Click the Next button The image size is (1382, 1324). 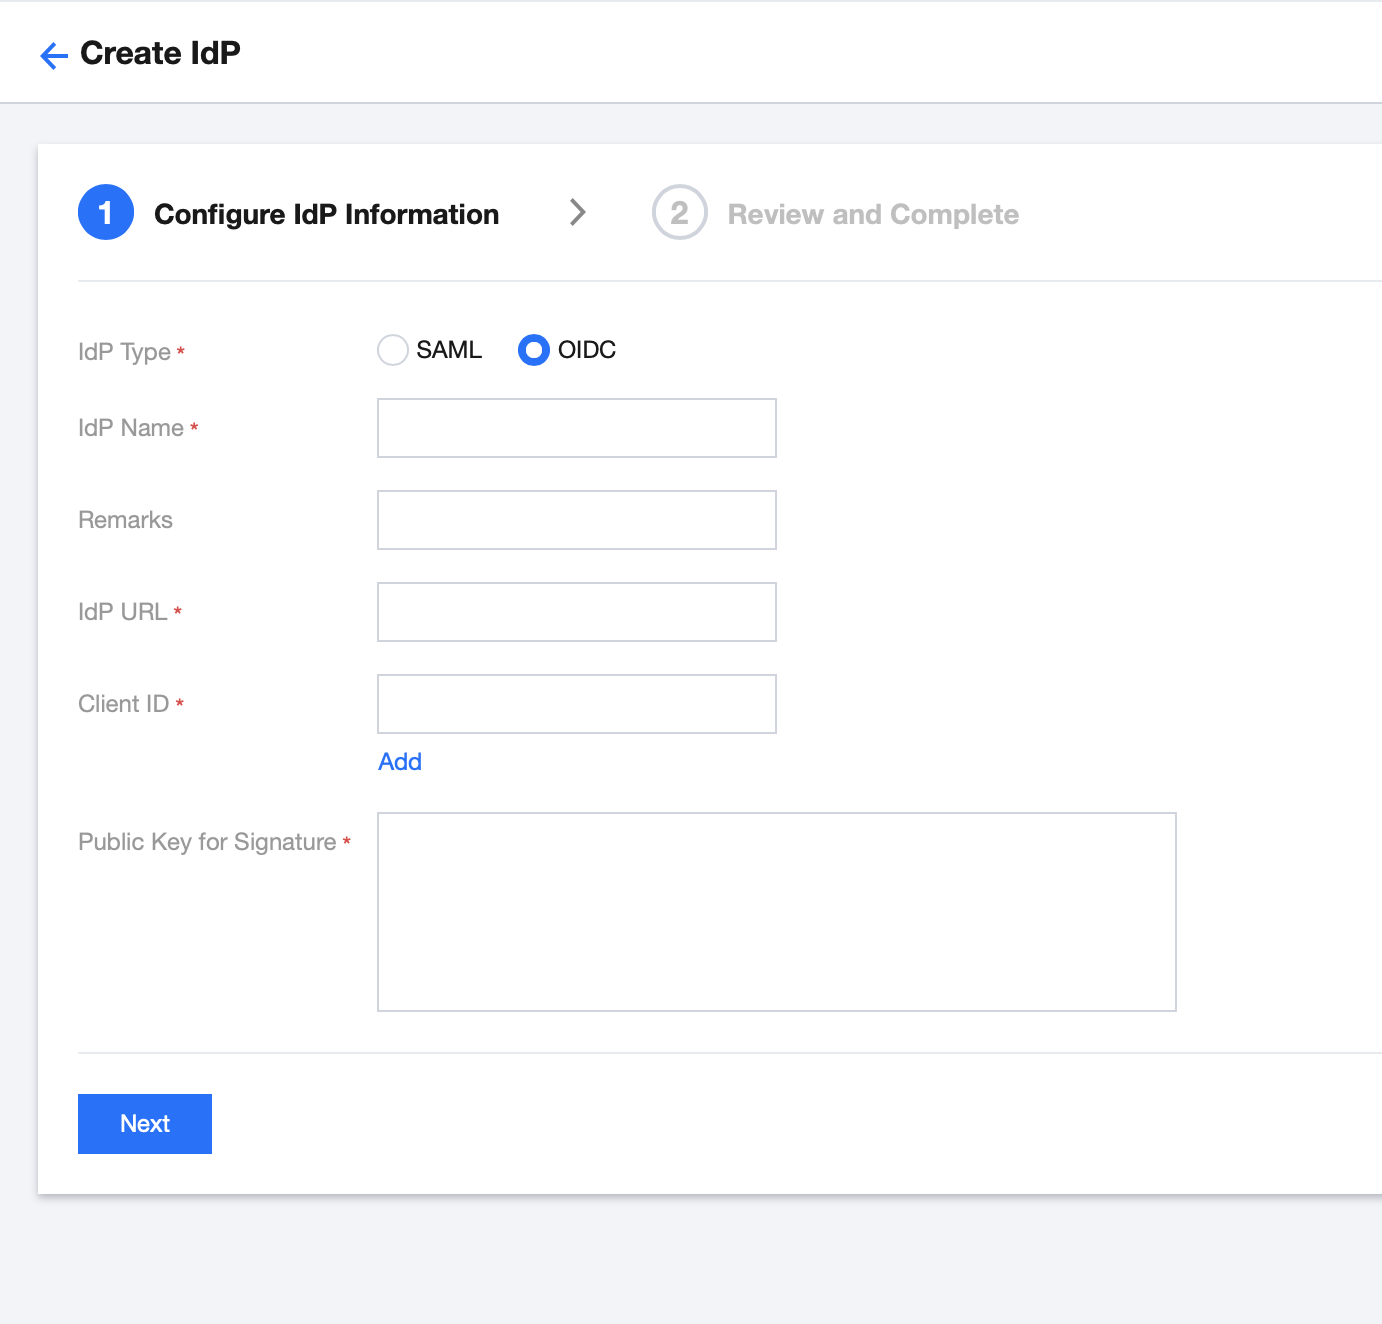145,1124
